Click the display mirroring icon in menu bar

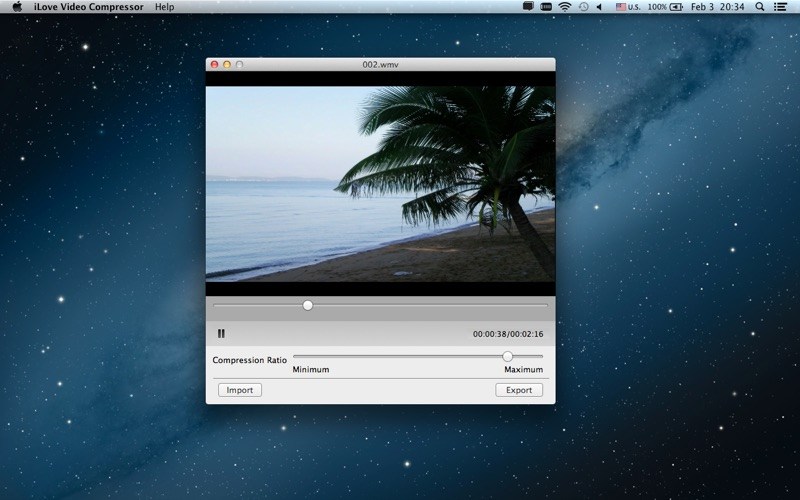[528, 7]
